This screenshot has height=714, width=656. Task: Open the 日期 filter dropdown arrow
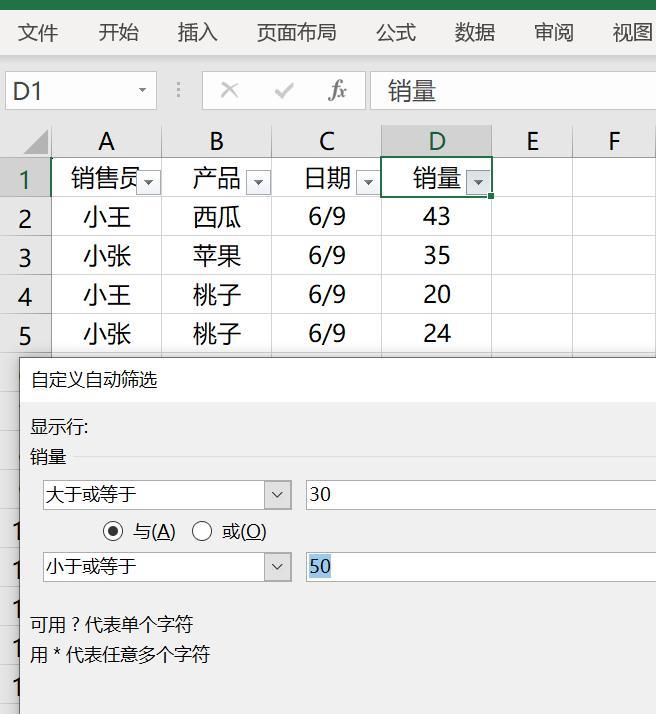tap(368, 182)
